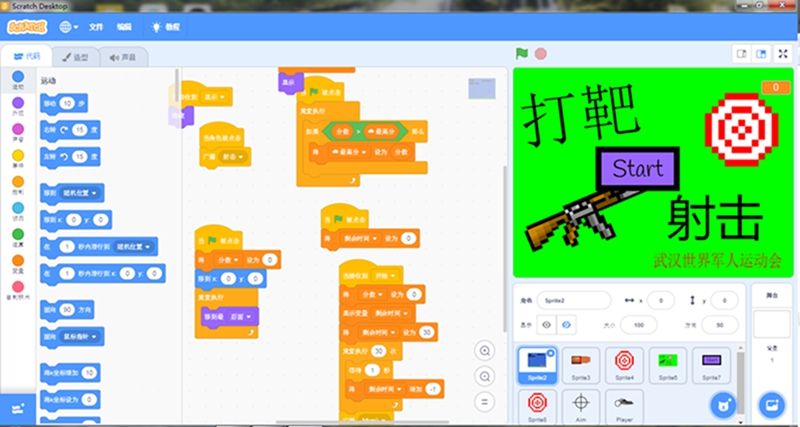Switch to the 声音 (Sounds) tab
Screen dimensions: 800x427
point(123,57)
